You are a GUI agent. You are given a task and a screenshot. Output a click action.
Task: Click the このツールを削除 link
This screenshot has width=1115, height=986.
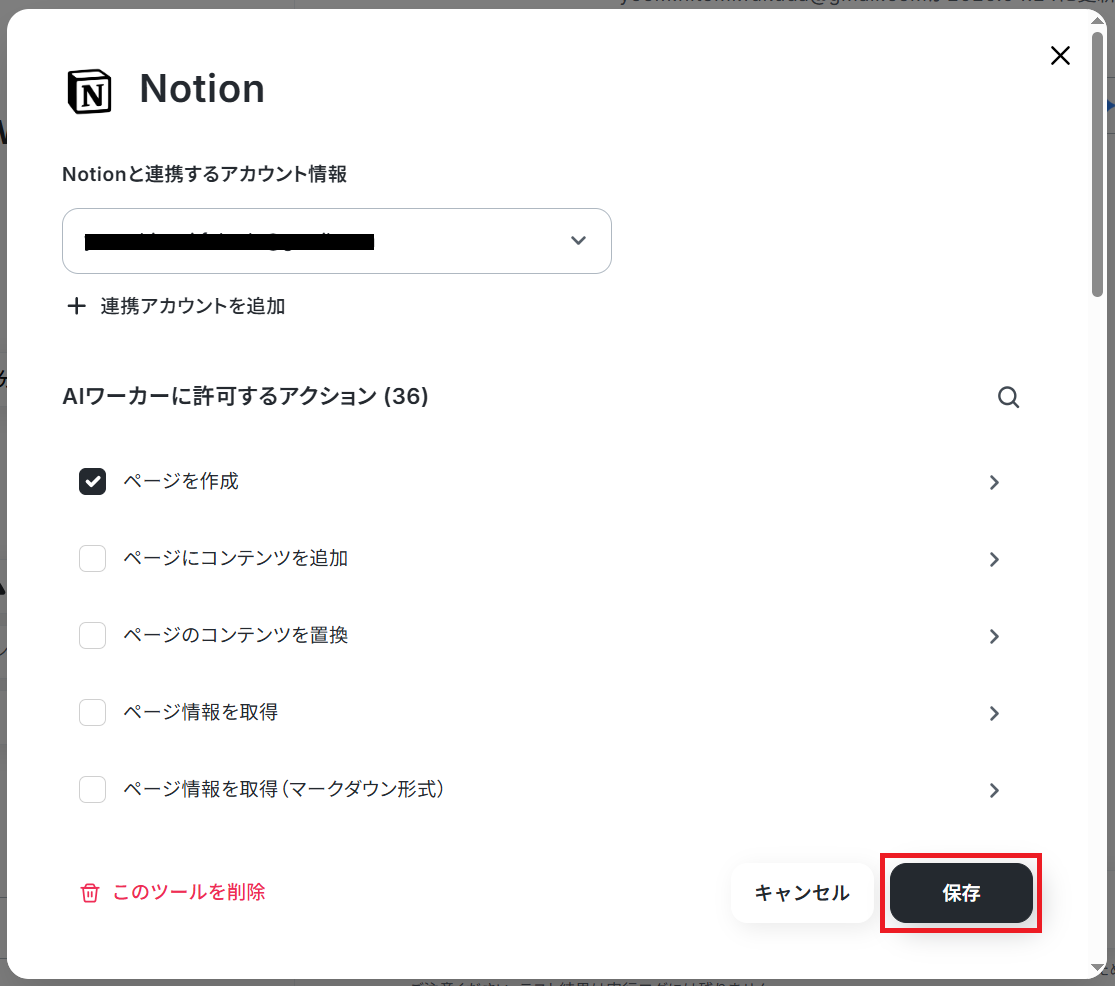pyautogui.click(x=188, y=892)
